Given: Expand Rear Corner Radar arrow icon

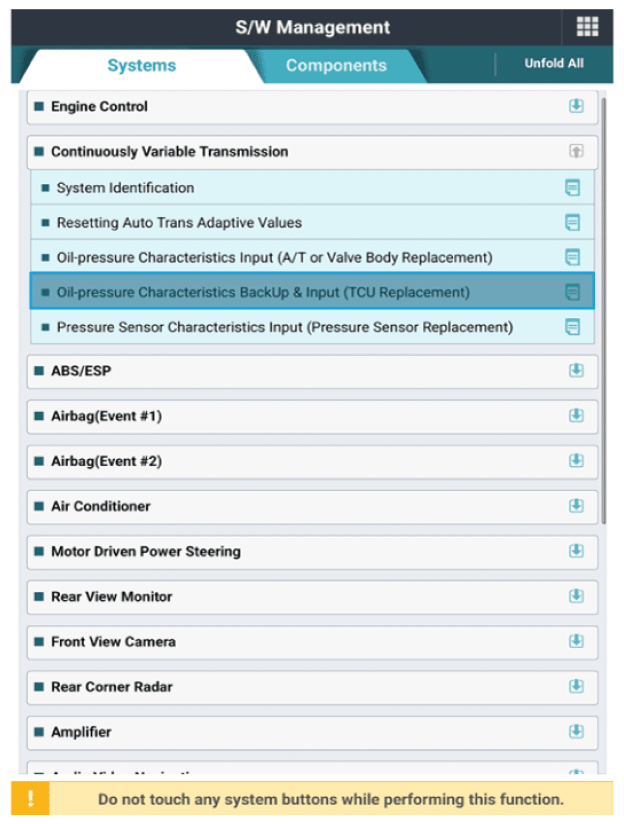Looking at the screenshot, I should click(x=576, y=686).
